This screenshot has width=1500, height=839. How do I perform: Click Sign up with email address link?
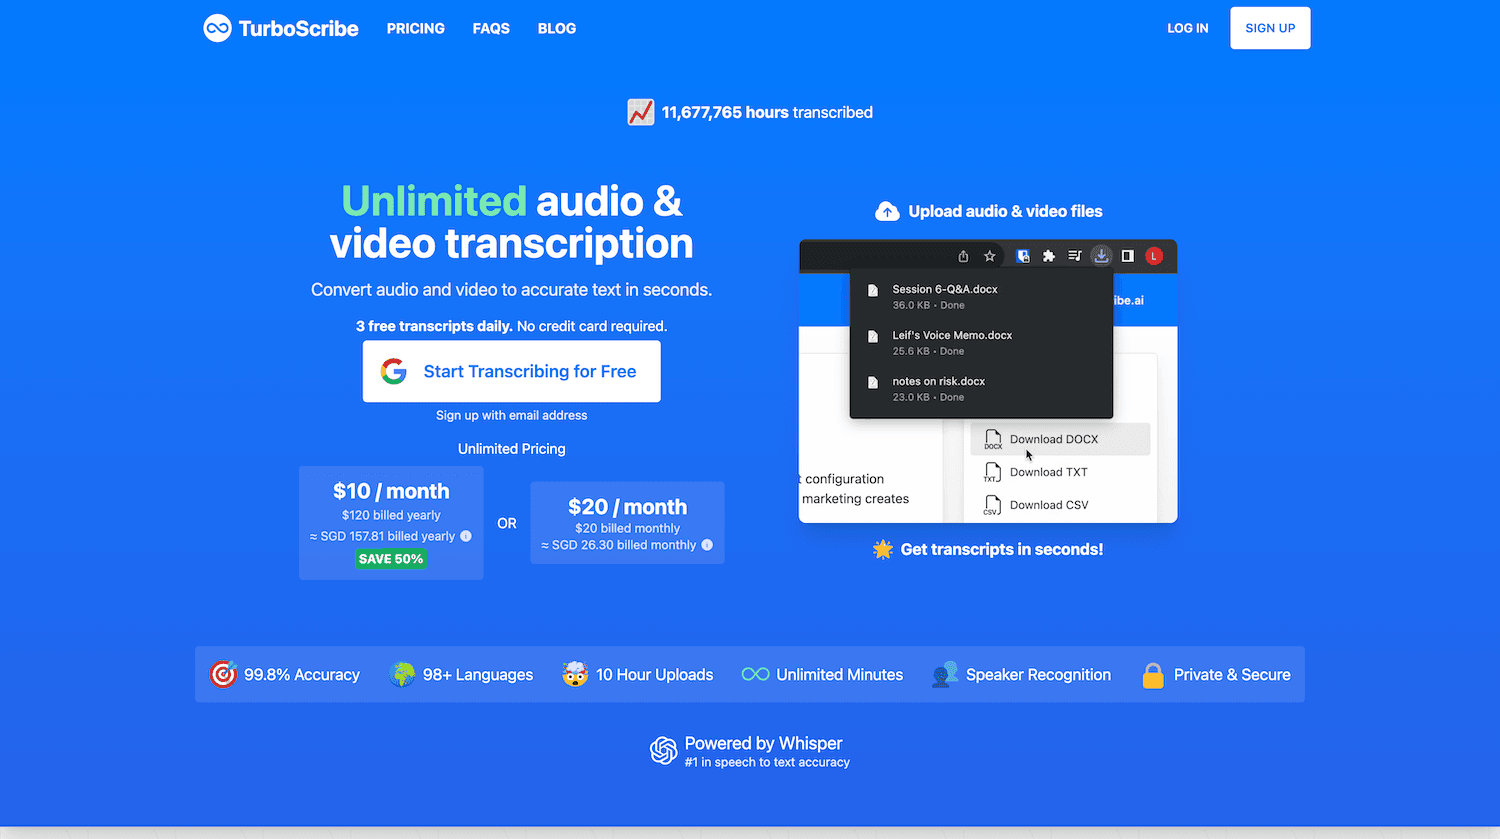coord(512,415)
